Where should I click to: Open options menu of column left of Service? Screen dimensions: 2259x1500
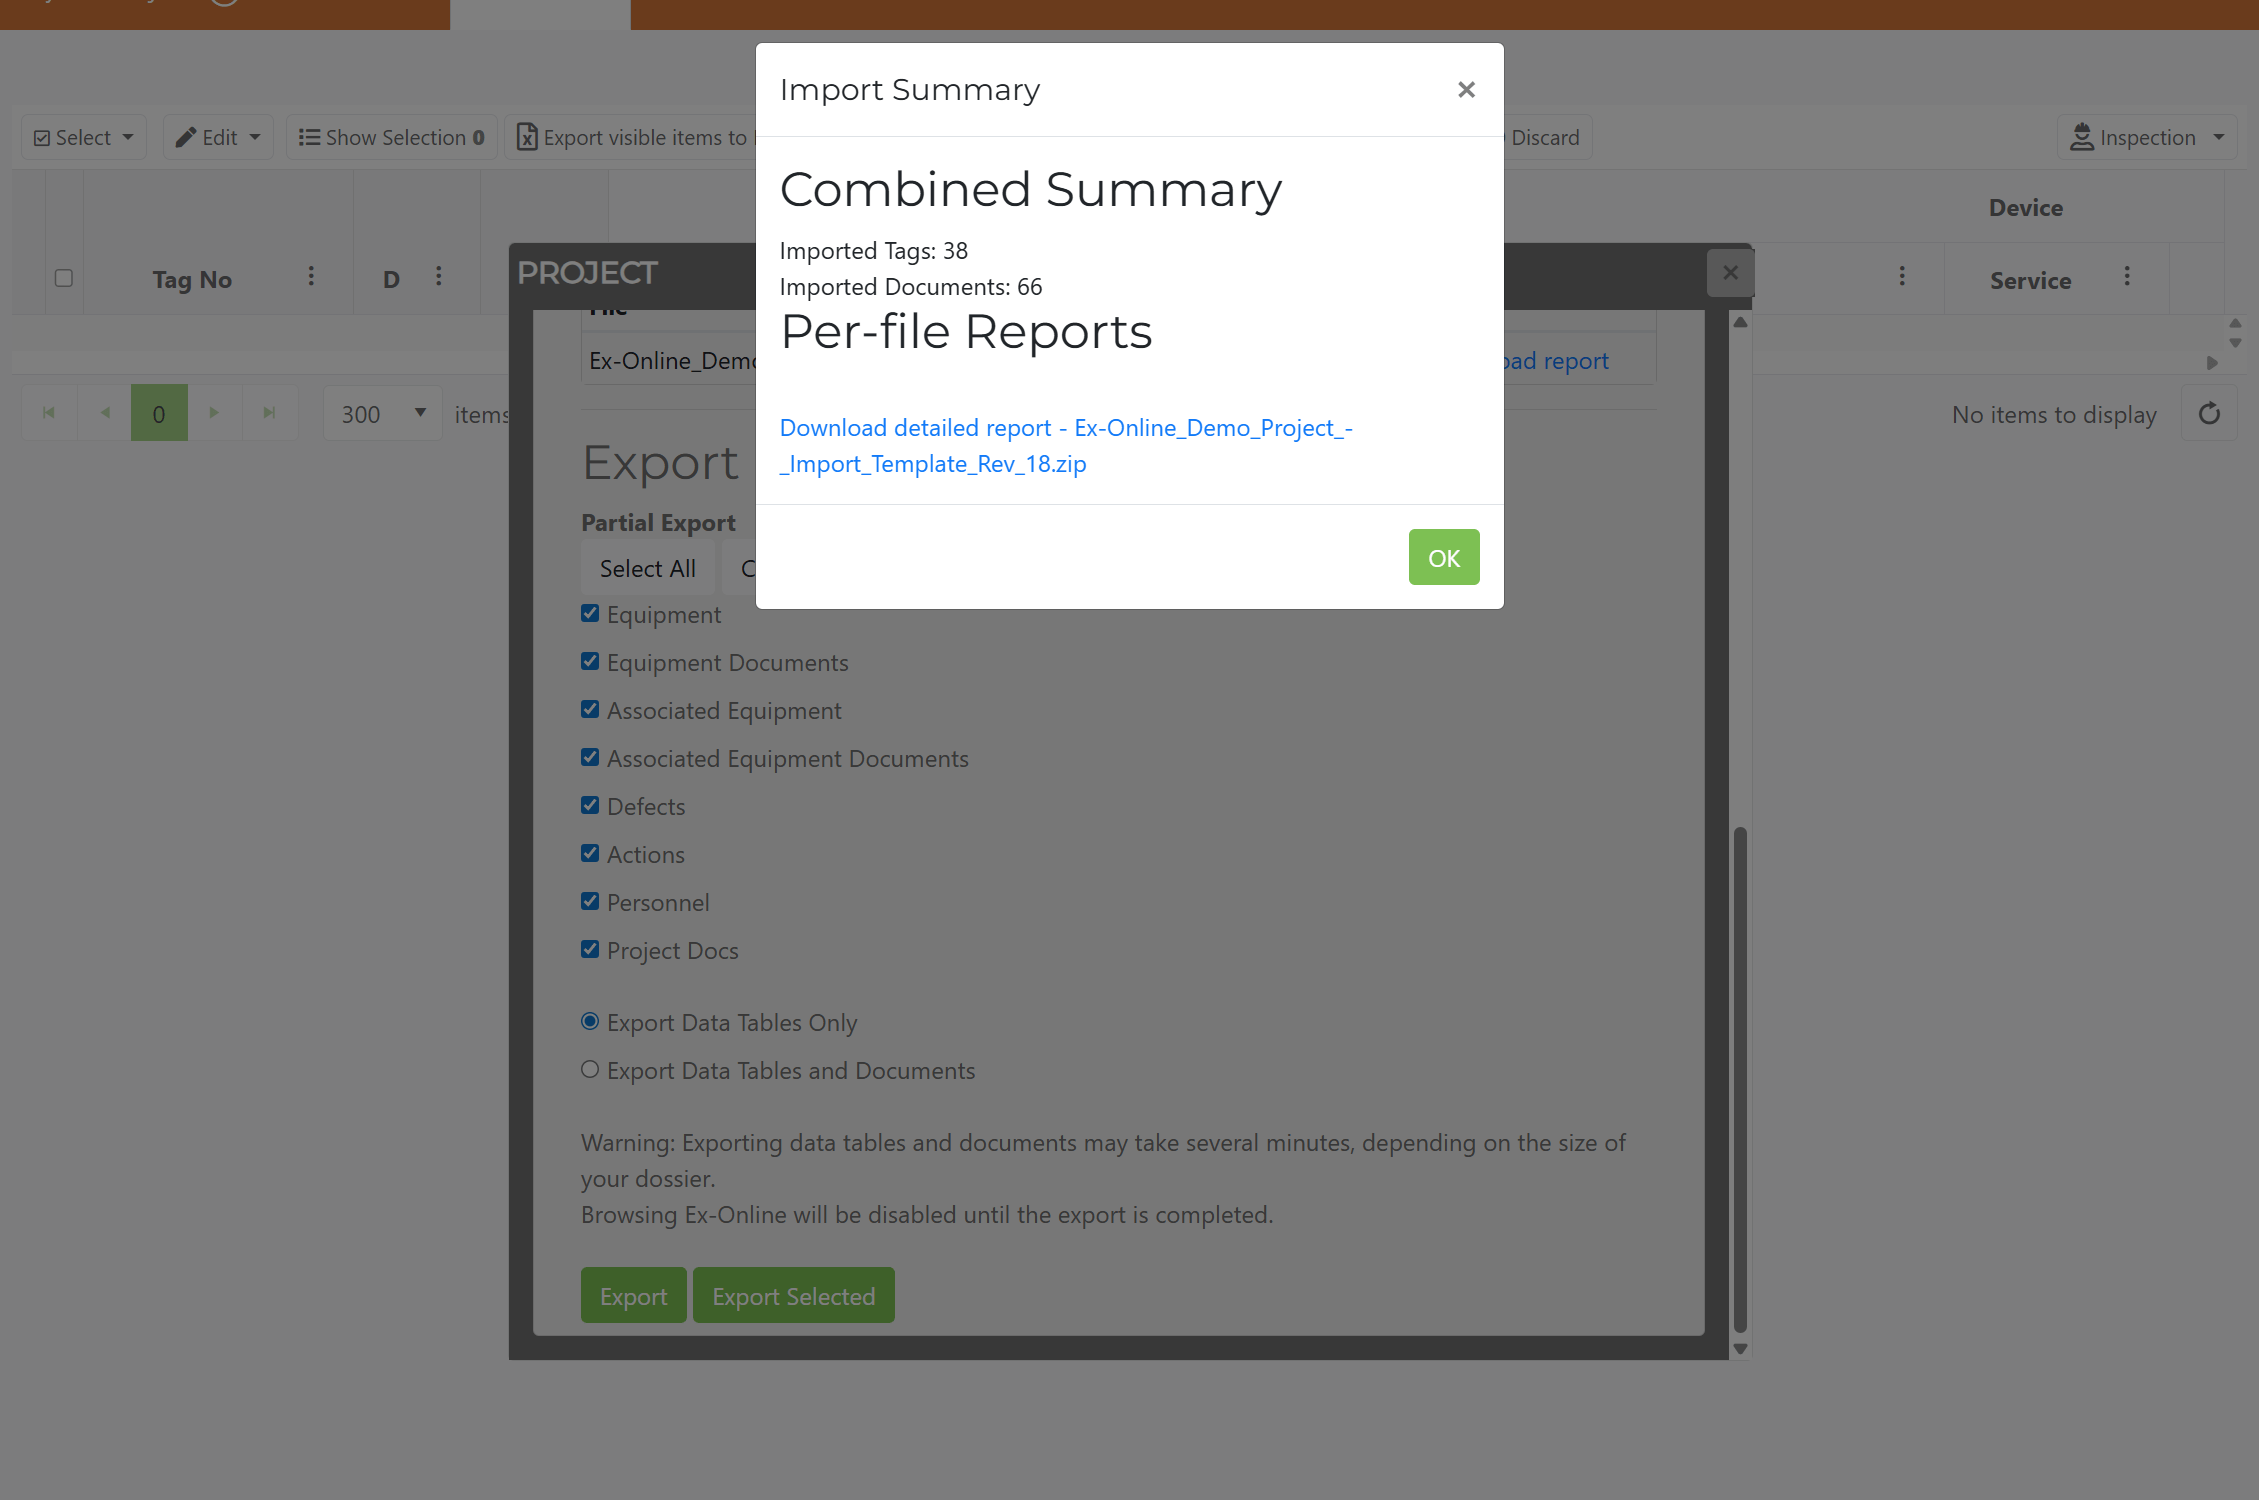click(1902, 276)
